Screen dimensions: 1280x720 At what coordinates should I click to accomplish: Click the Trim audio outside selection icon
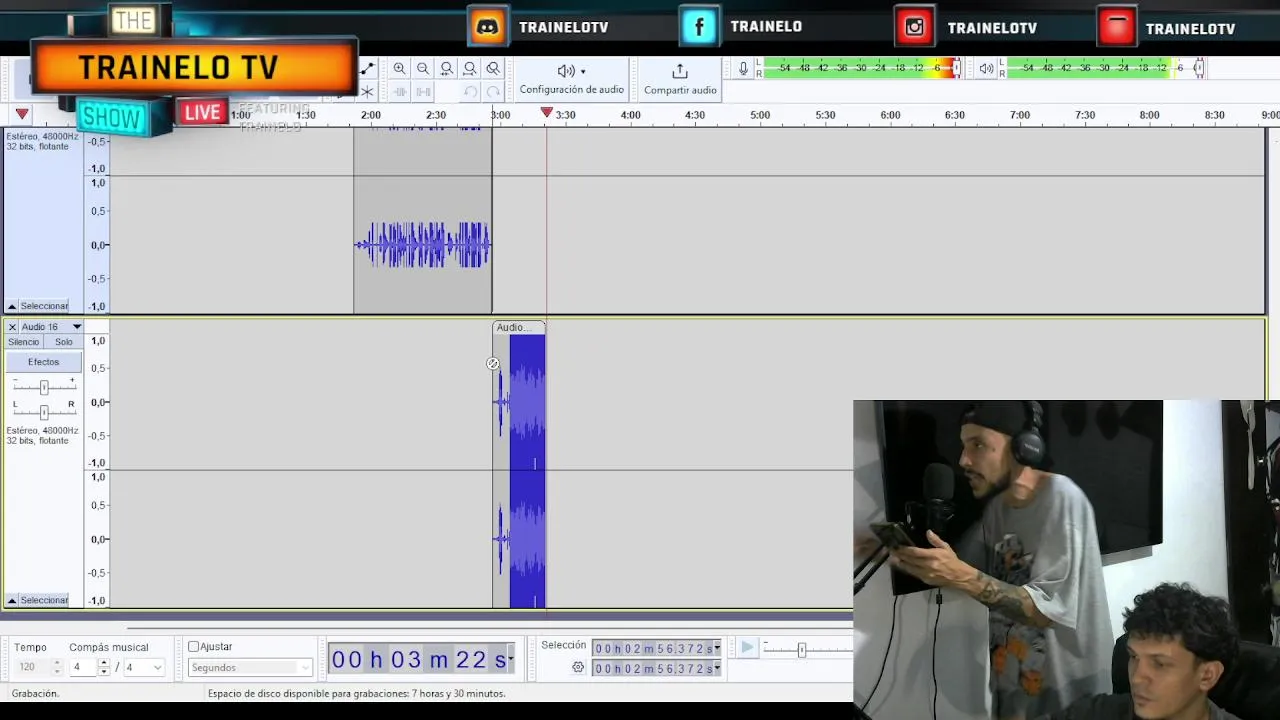click(399, 92)
